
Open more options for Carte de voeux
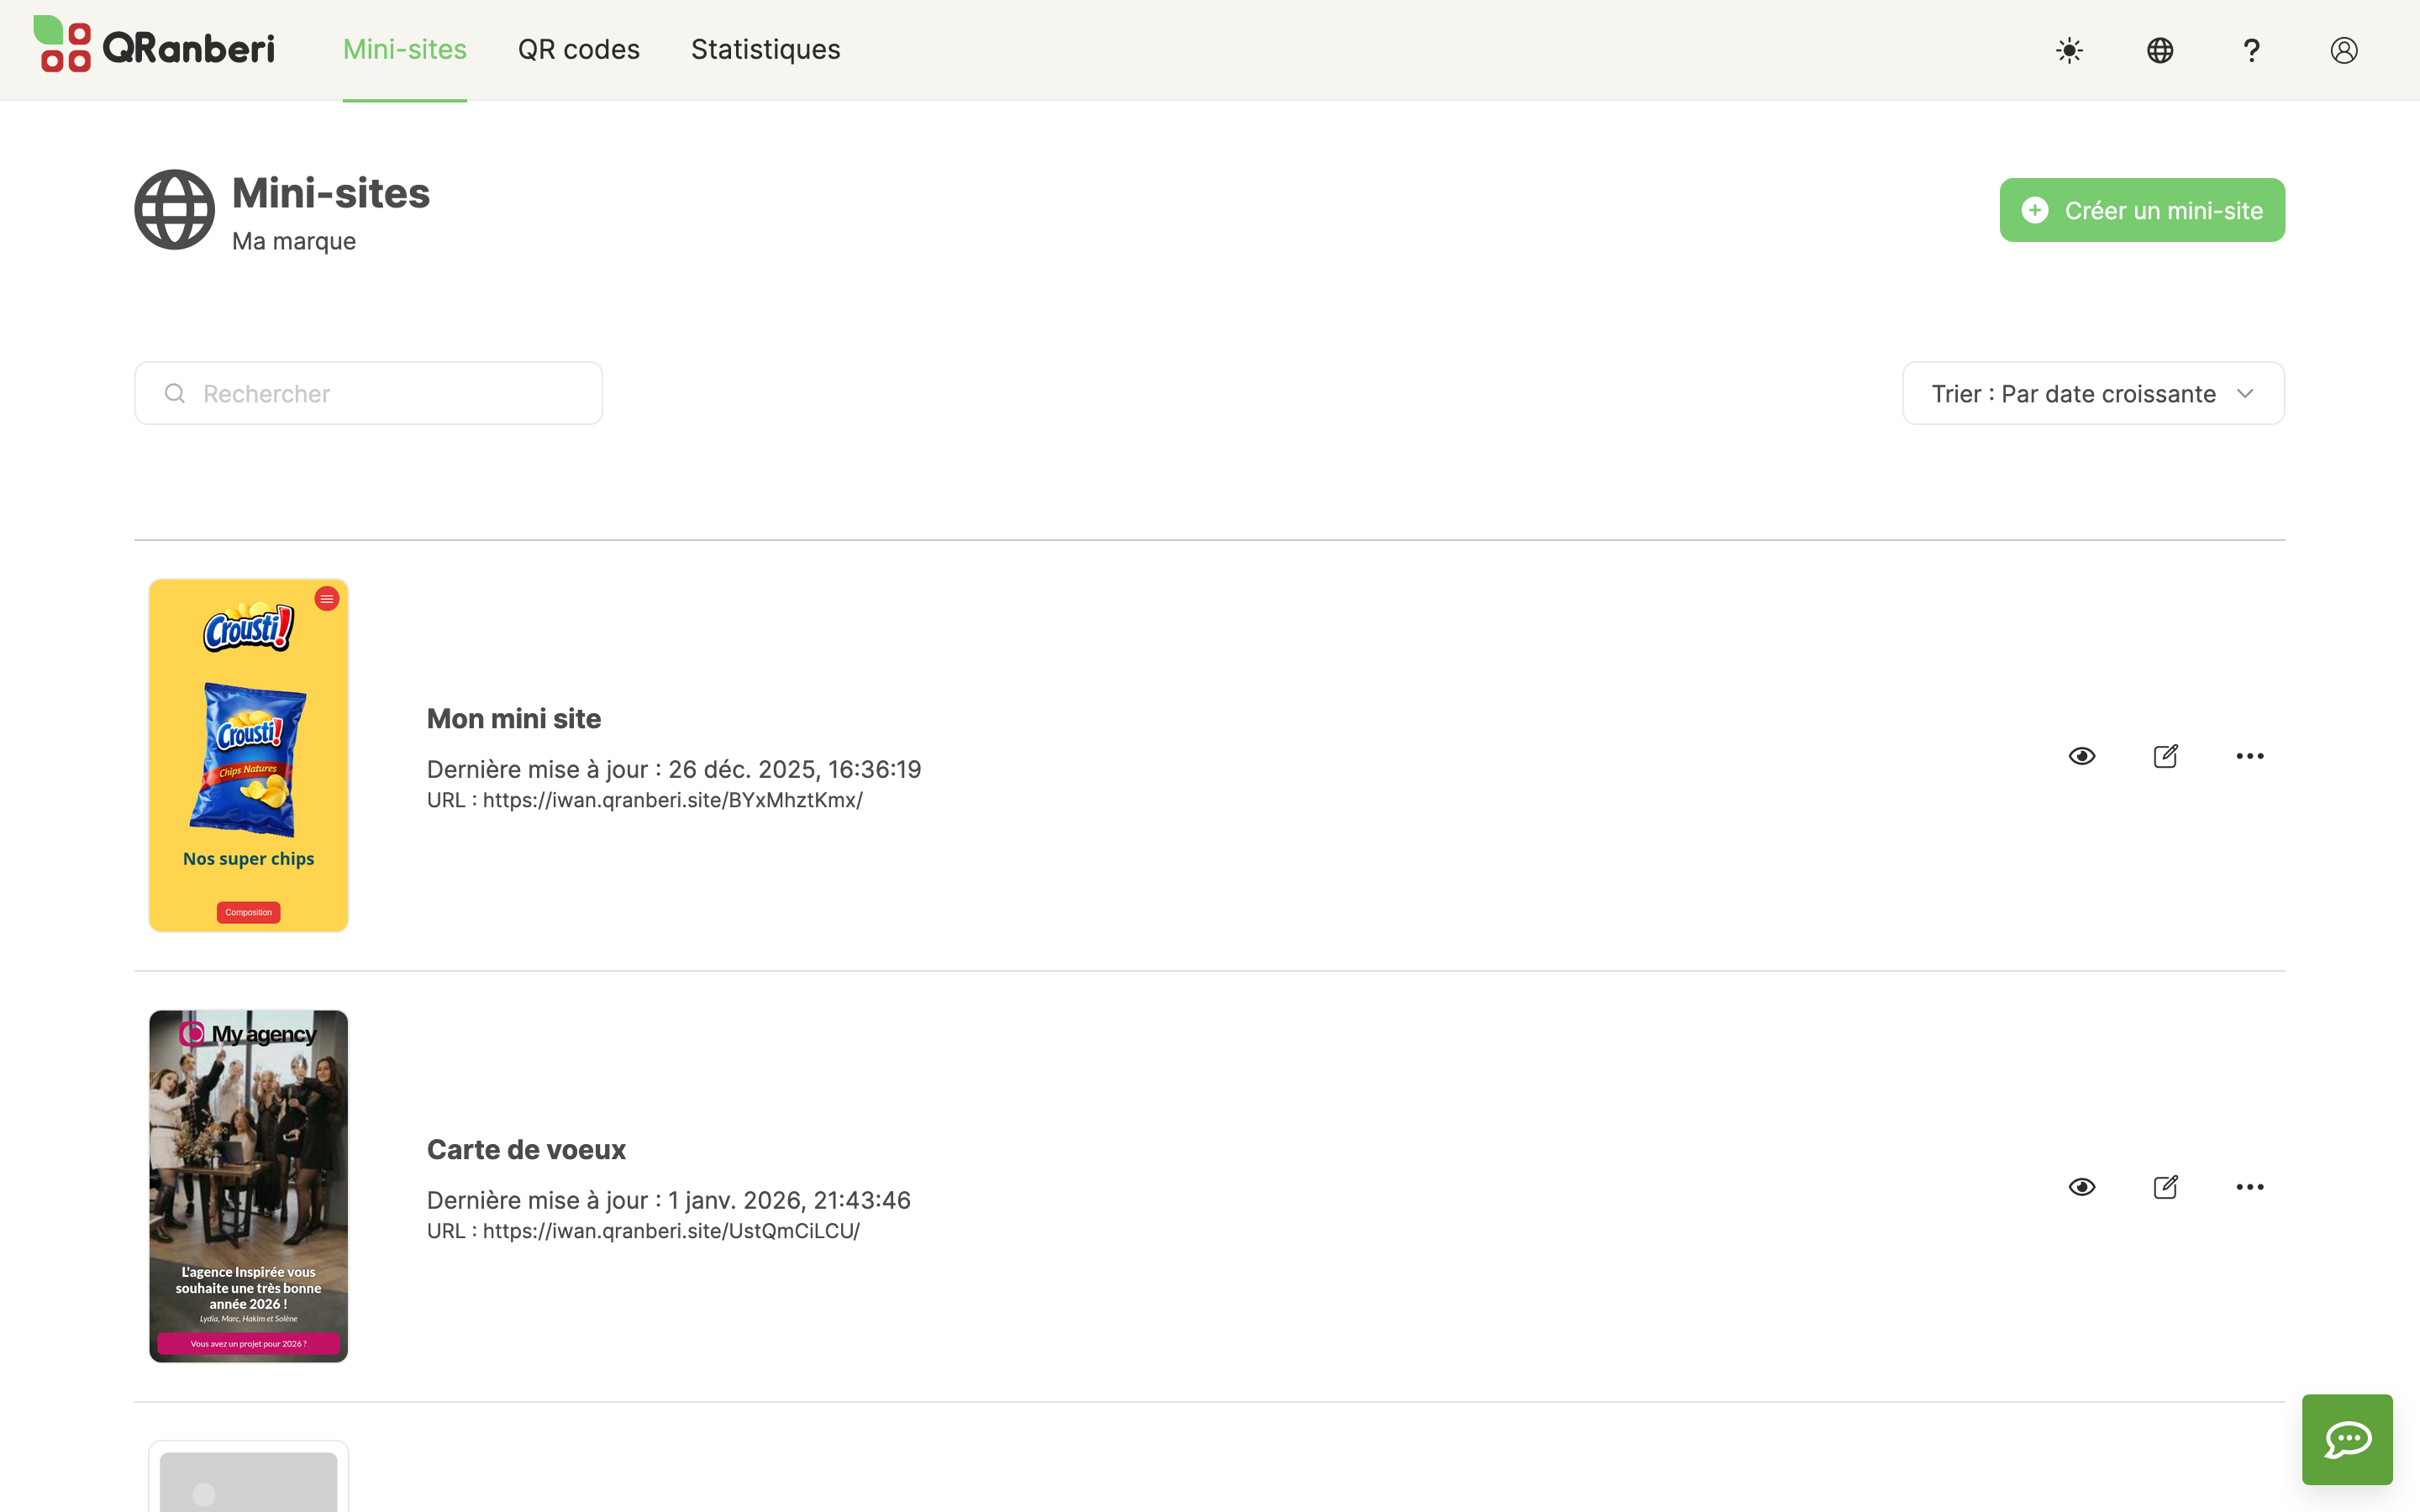(2249, 1187)
